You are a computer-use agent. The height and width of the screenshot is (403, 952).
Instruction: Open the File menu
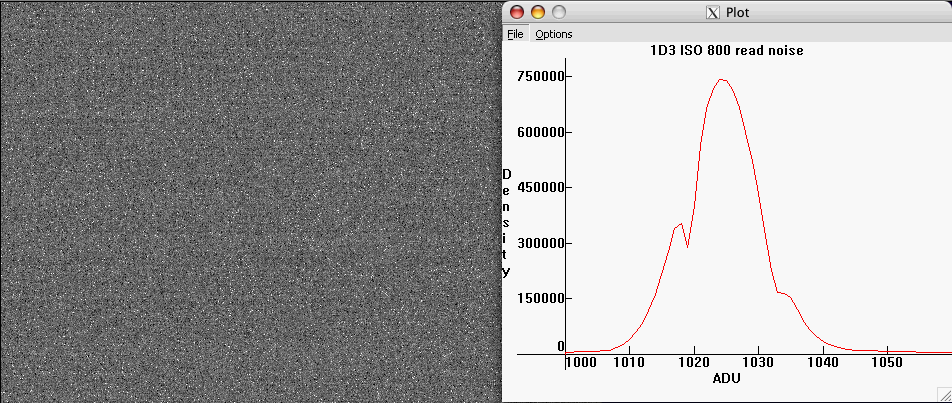515,34
